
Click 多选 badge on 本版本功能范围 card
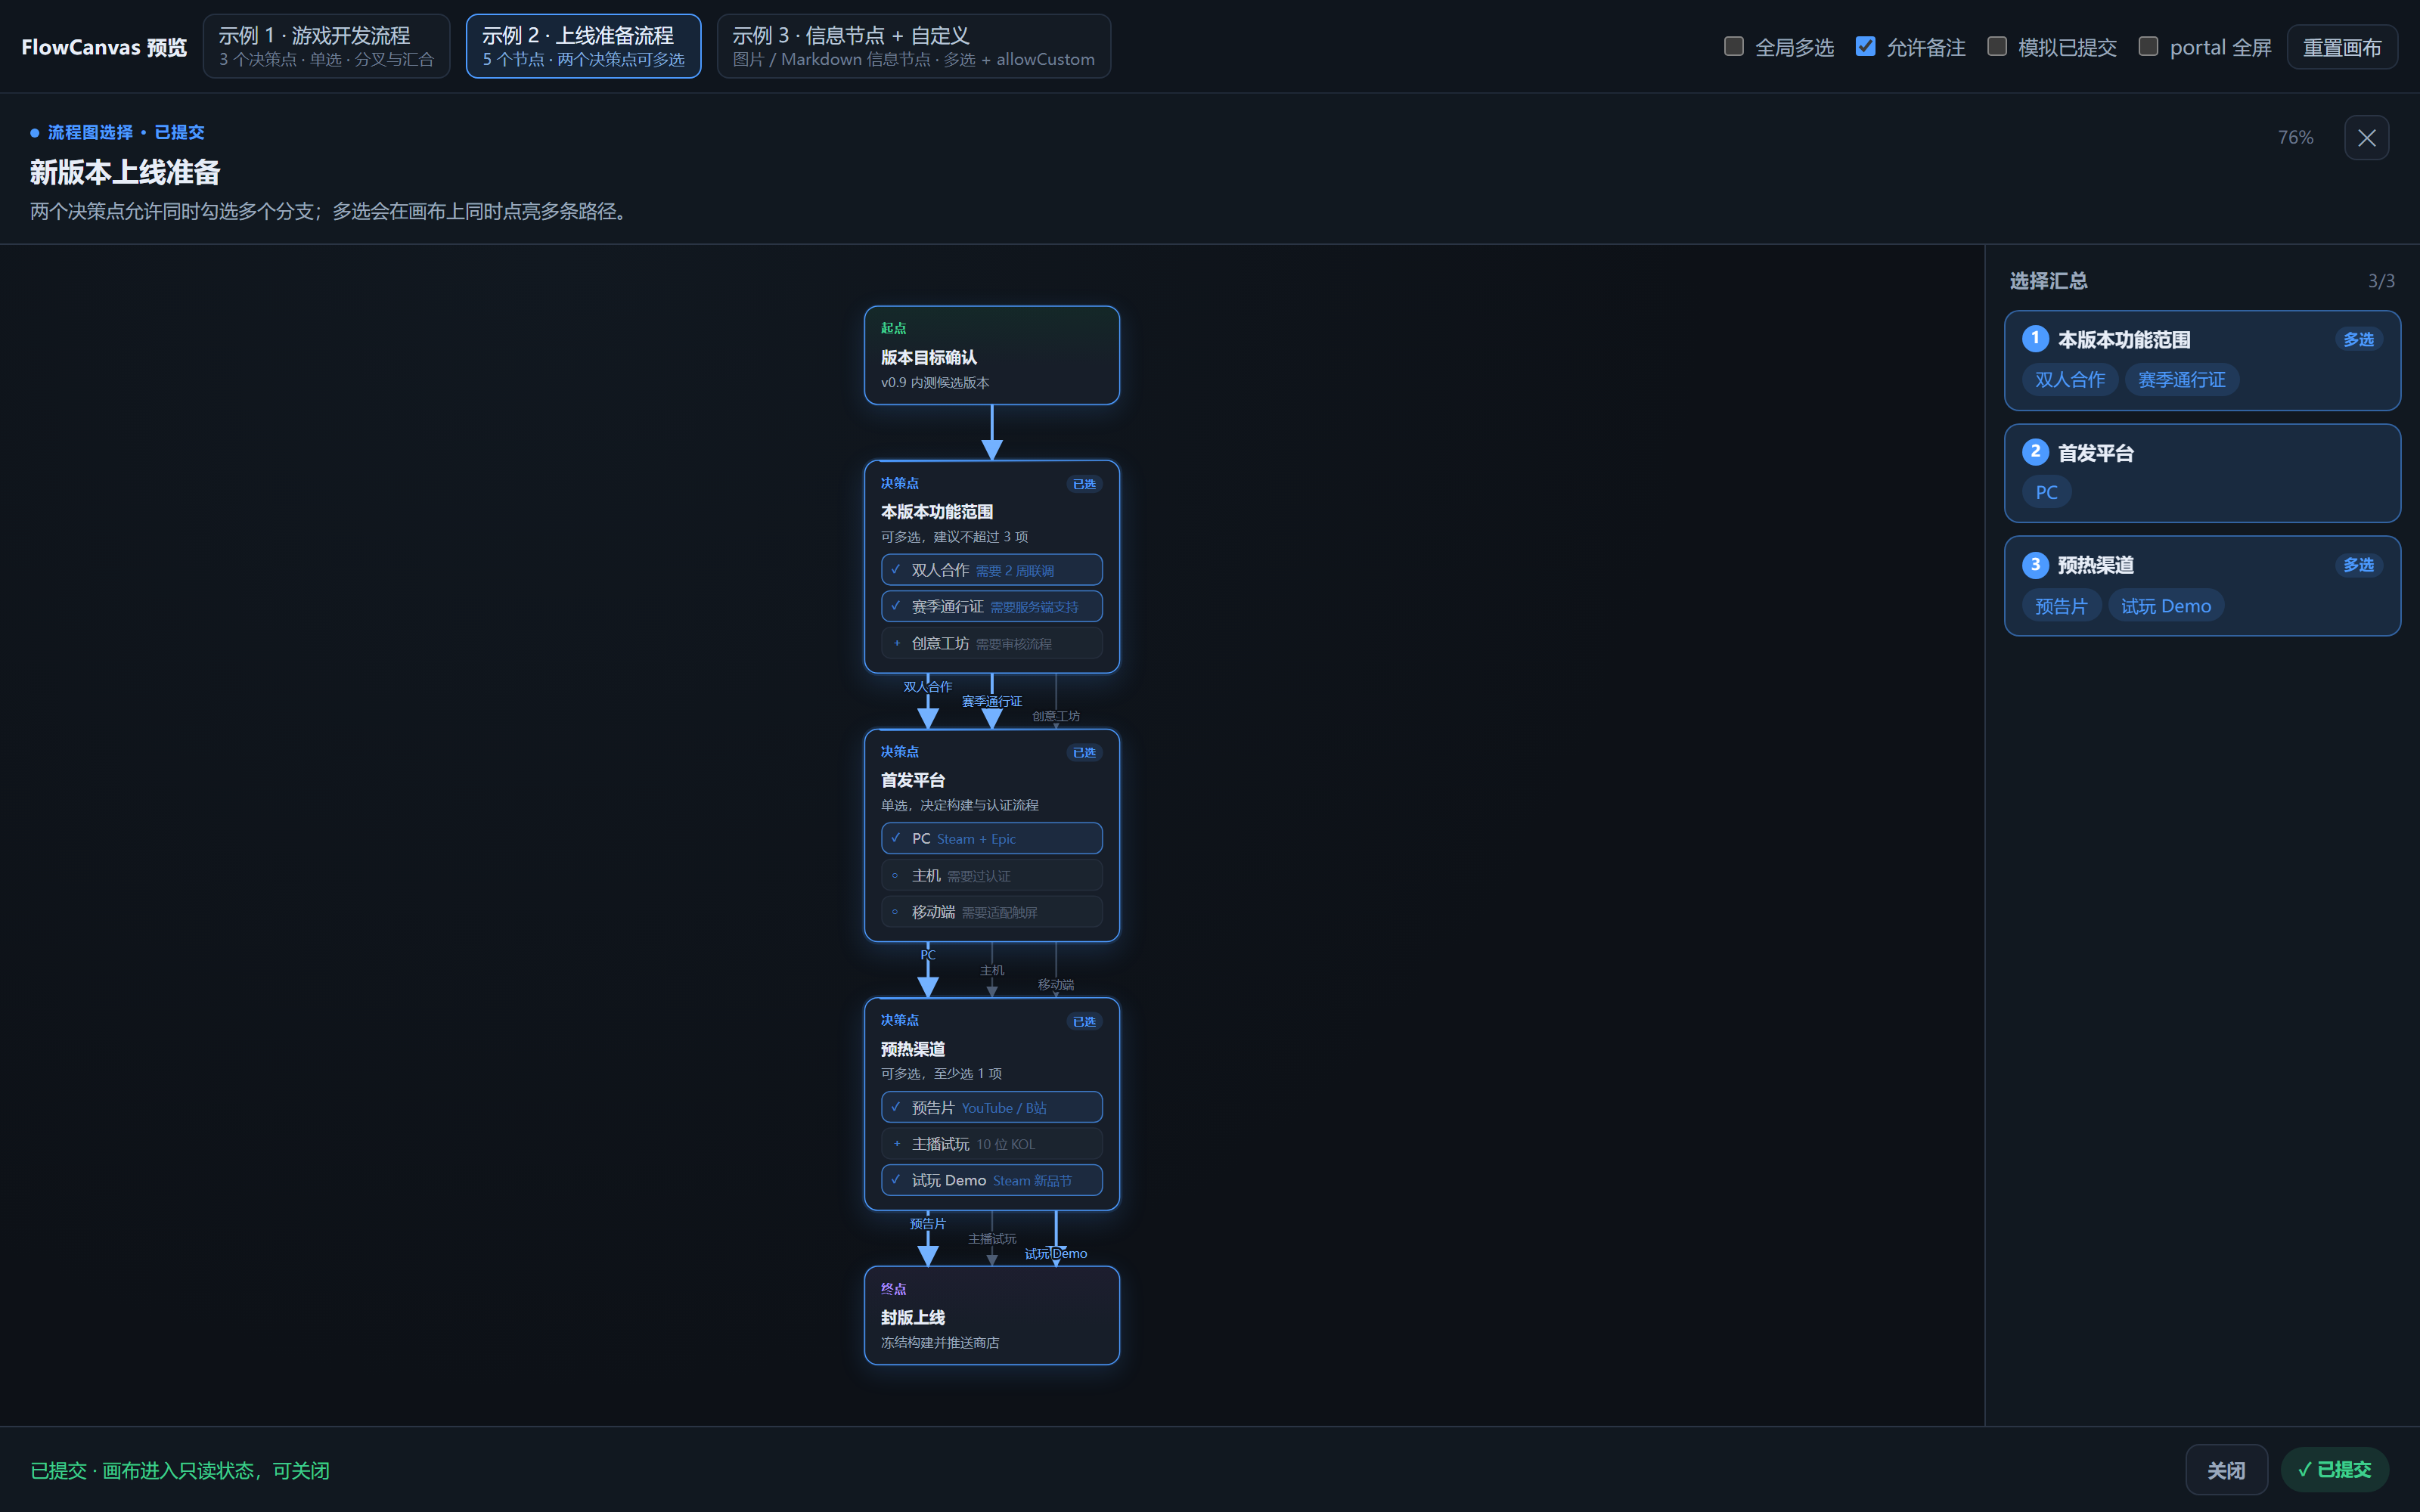click(2358, 340)
